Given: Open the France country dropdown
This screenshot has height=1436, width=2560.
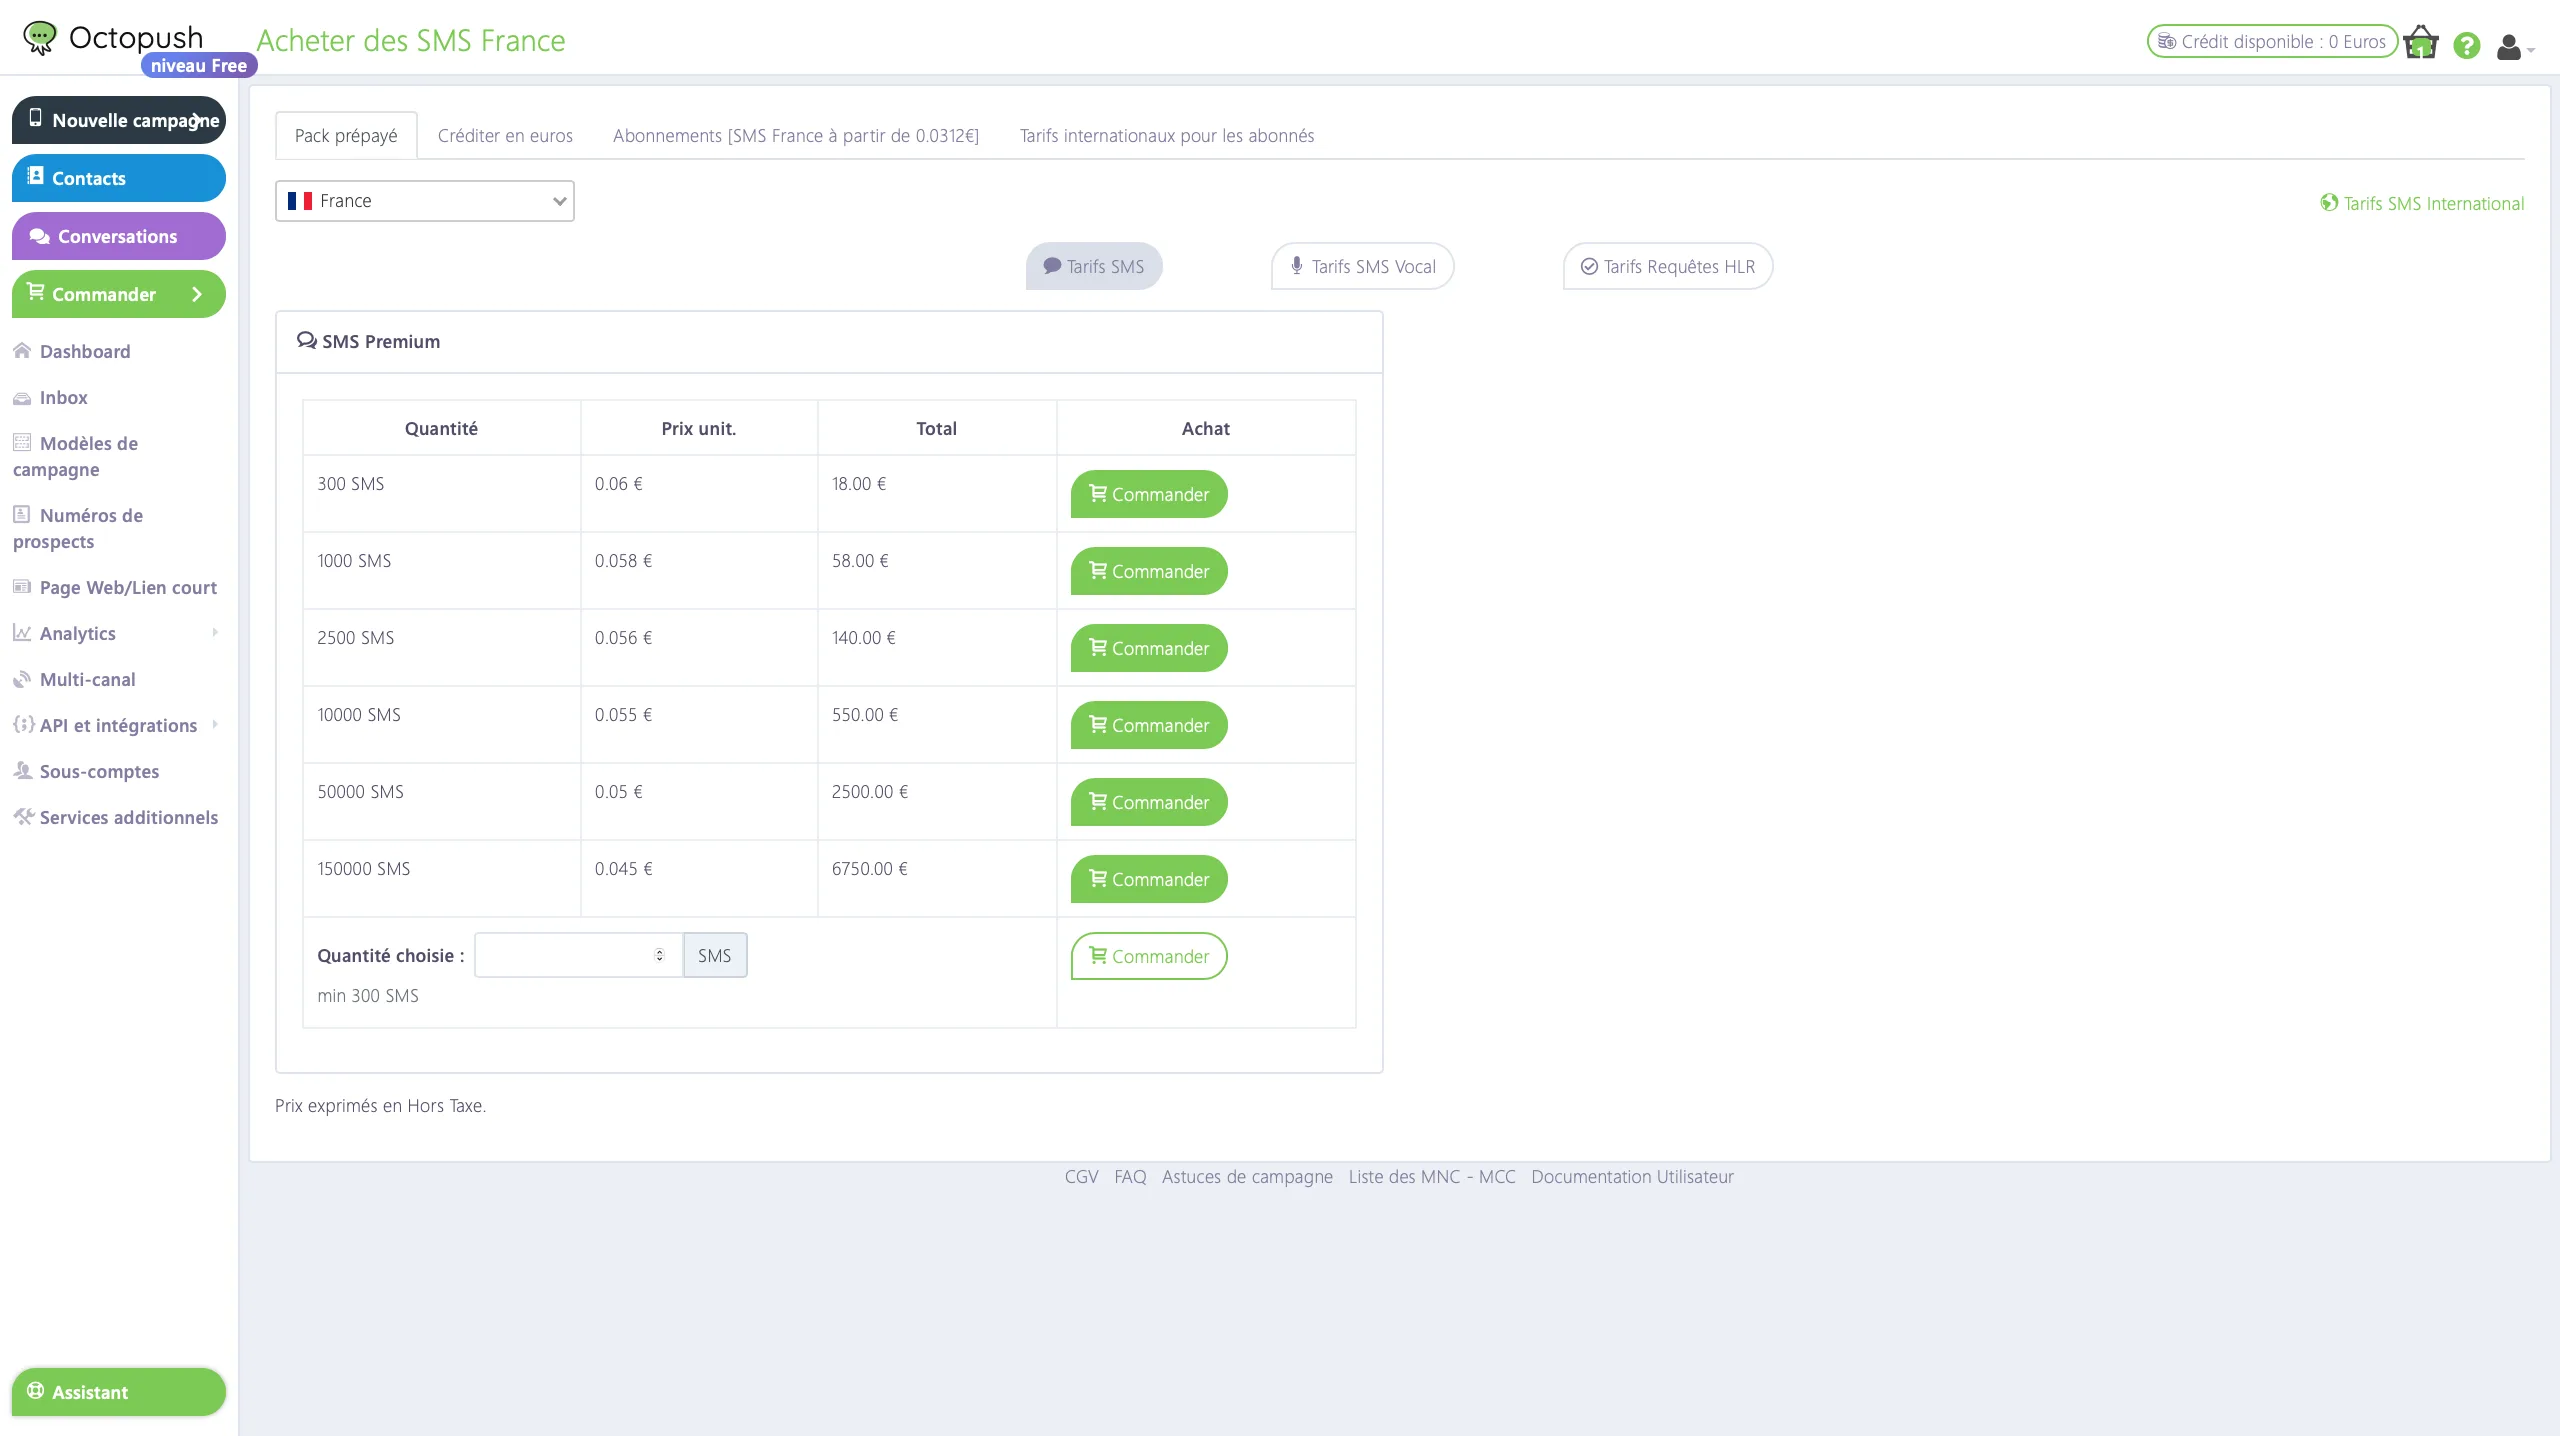Looking at the screenshot, I should [x=425, y=201].
